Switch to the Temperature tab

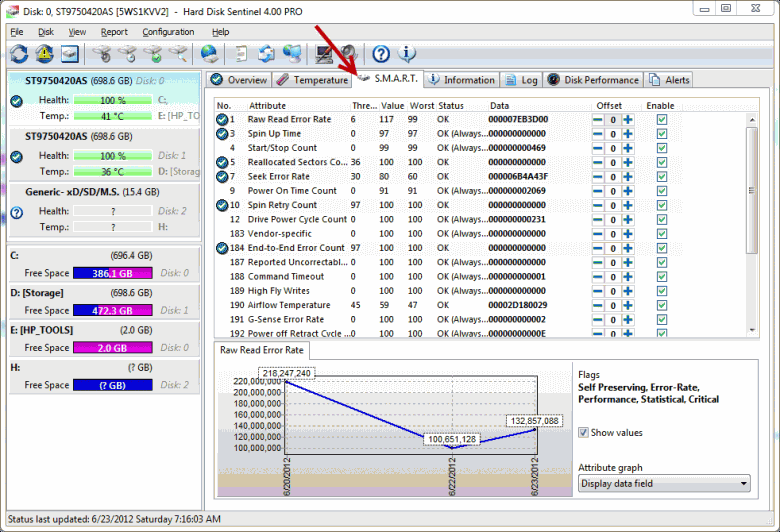[312, 80]
